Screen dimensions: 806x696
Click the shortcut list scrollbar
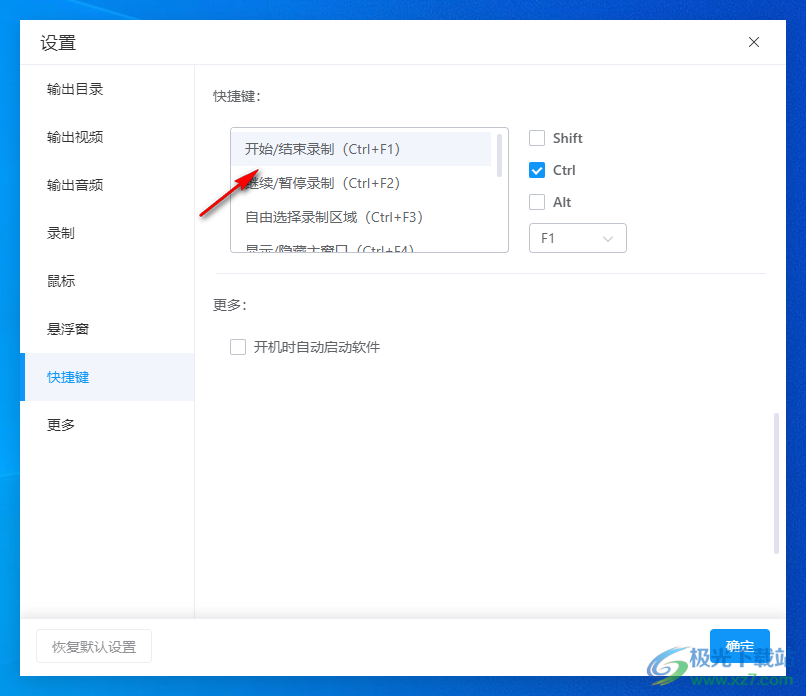click(x=499, y=155)
